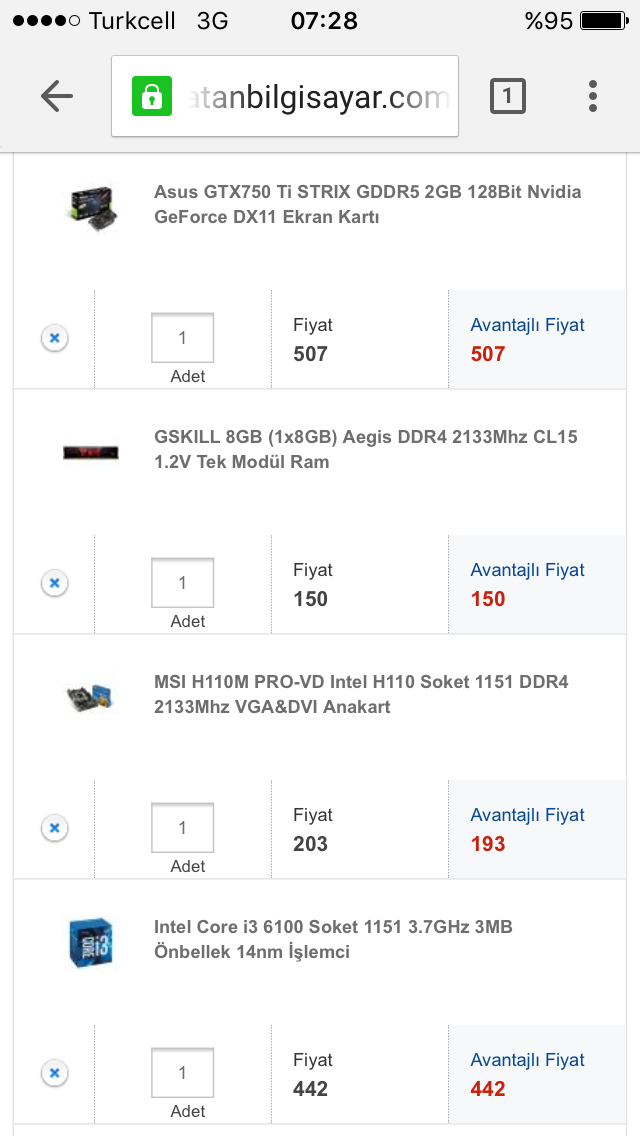Image resolution: width=640 pixels, height=1136 pixels.
Task: Remove the MSI H110M motherboard item
Action: click(55, 828)
